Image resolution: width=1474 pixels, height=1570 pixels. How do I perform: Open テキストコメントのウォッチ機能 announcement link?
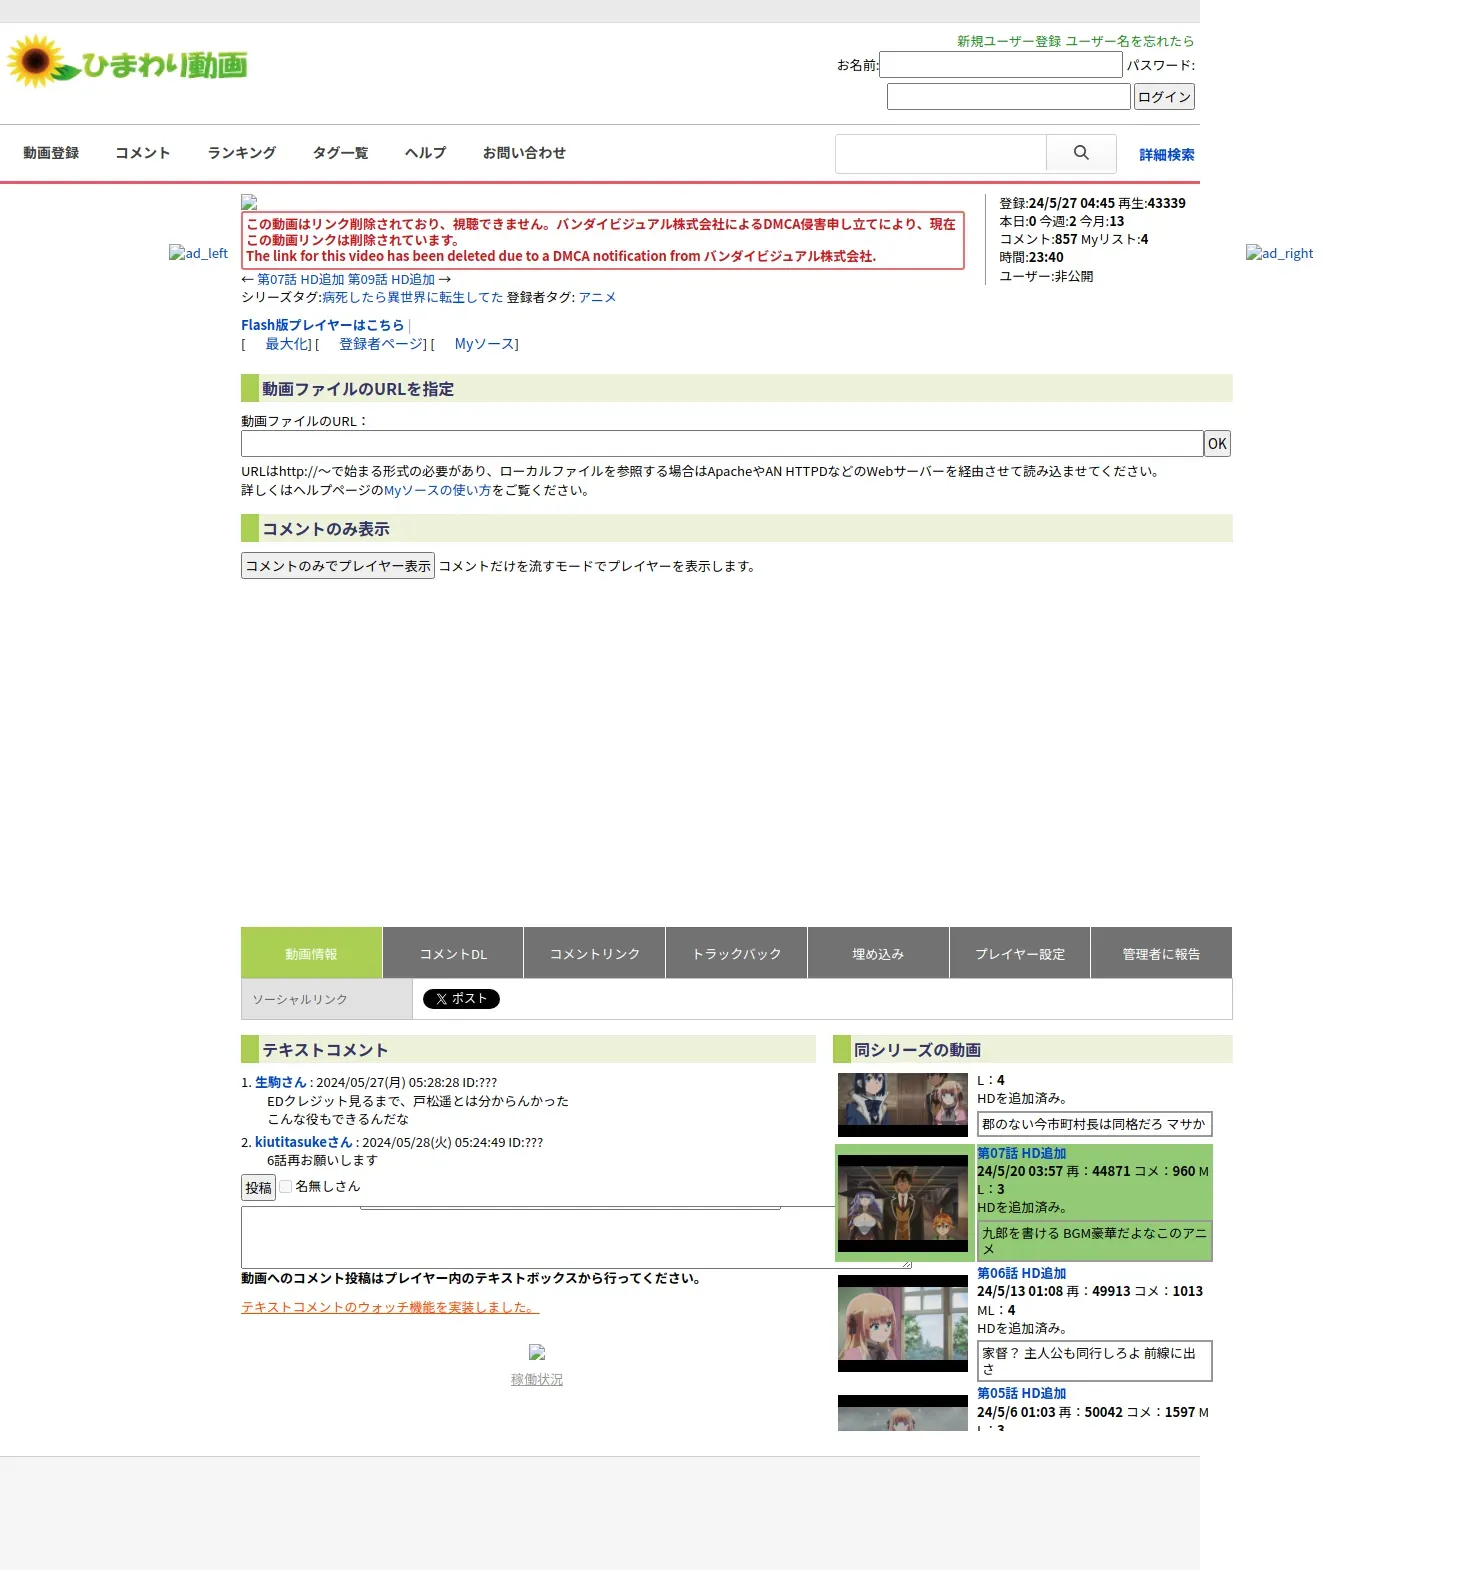click(390, 1307)
